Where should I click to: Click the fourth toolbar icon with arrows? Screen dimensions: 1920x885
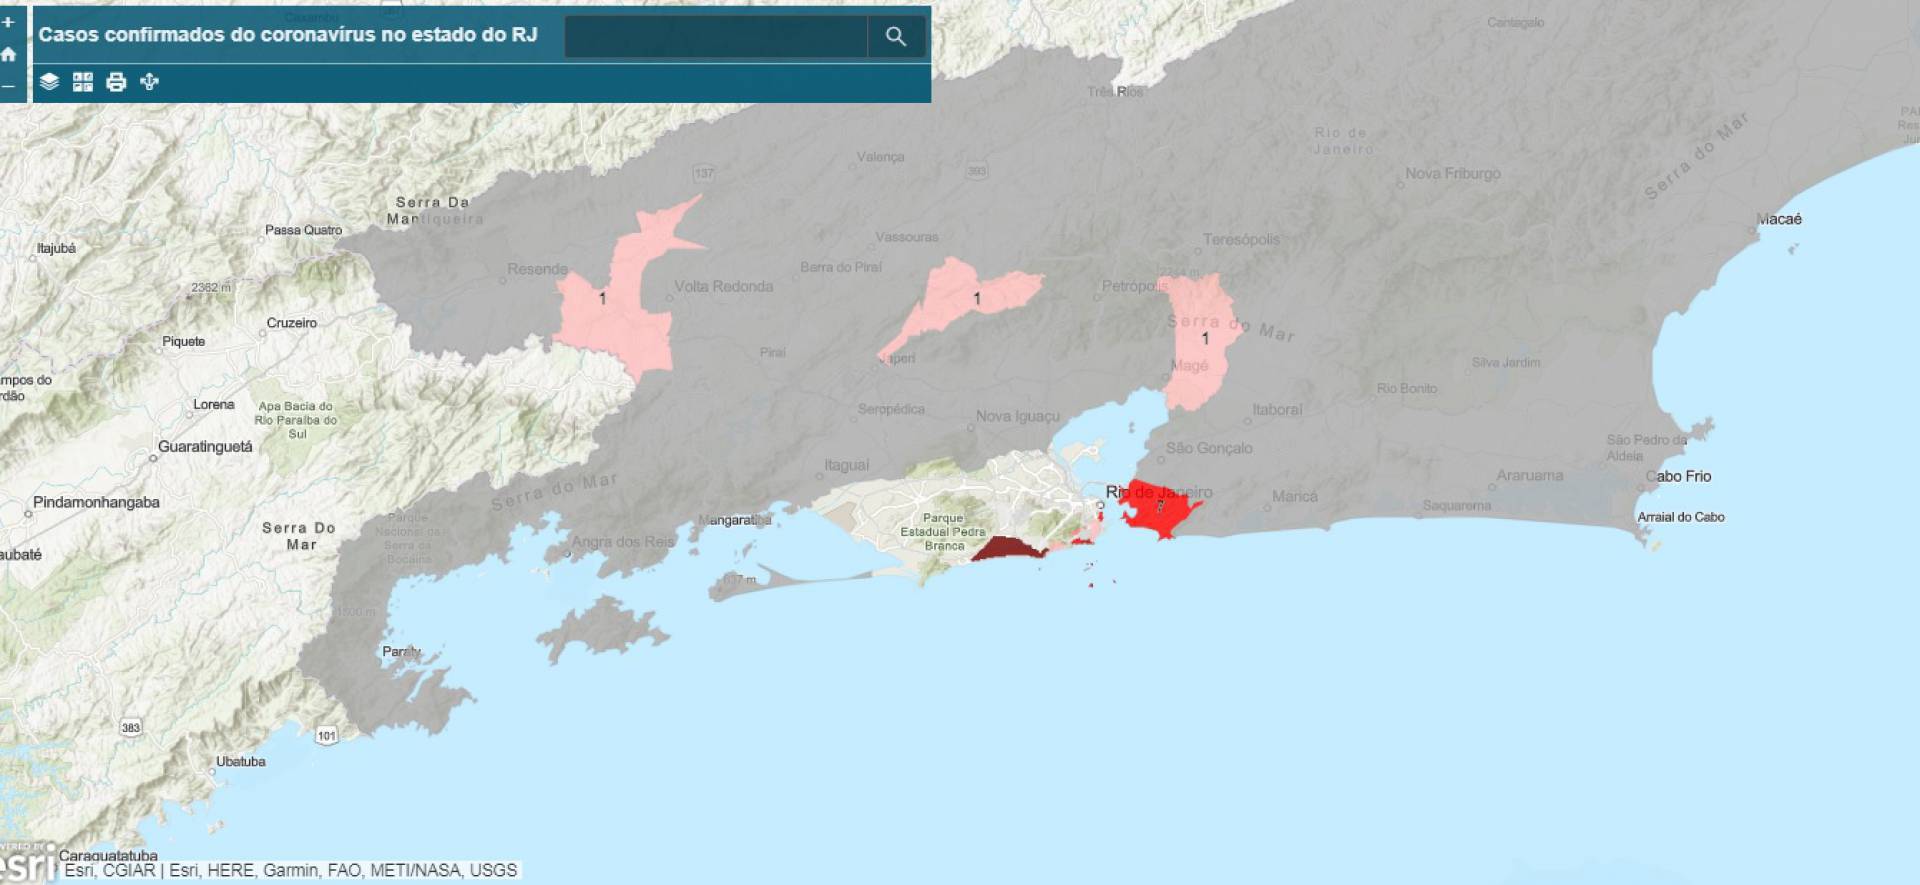point(150,82)
